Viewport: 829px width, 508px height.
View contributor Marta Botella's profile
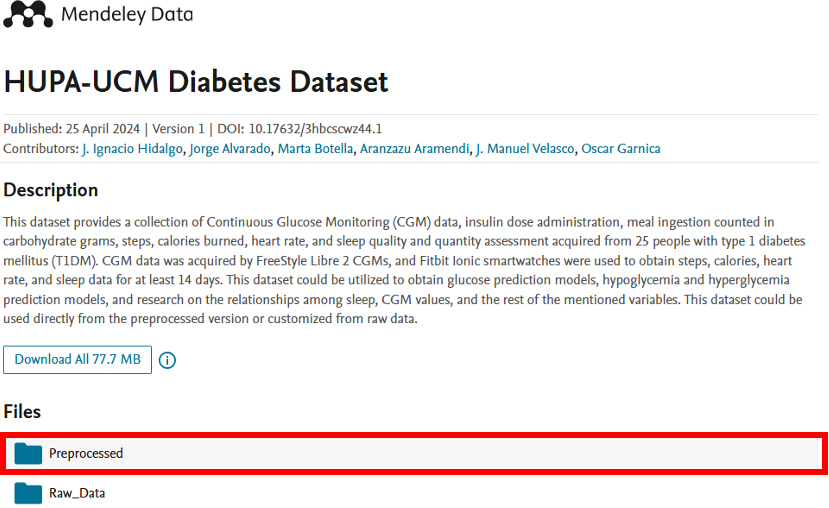click(x=315, y=149)
